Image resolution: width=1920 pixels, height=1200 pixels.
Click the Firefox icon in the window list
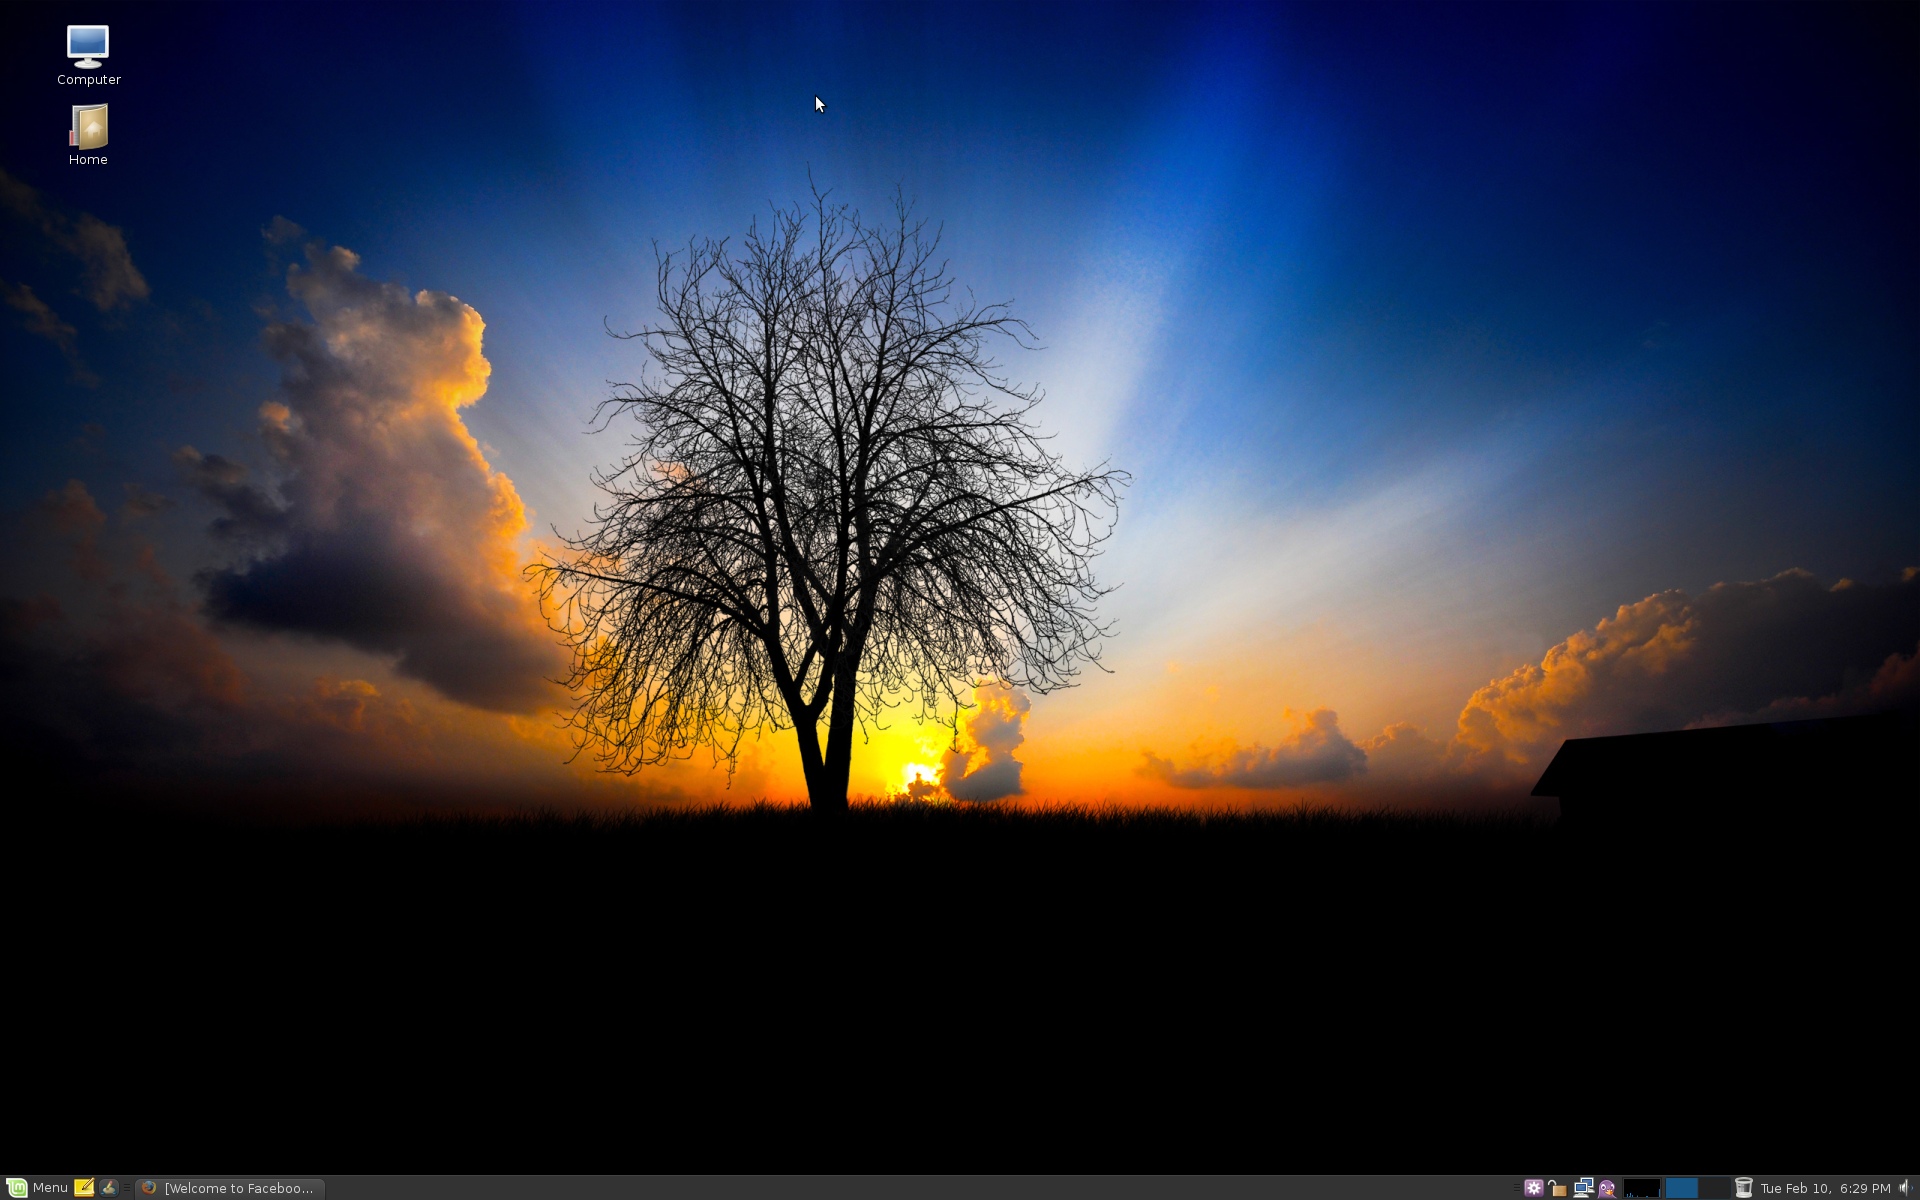(x=149, y=1188)
